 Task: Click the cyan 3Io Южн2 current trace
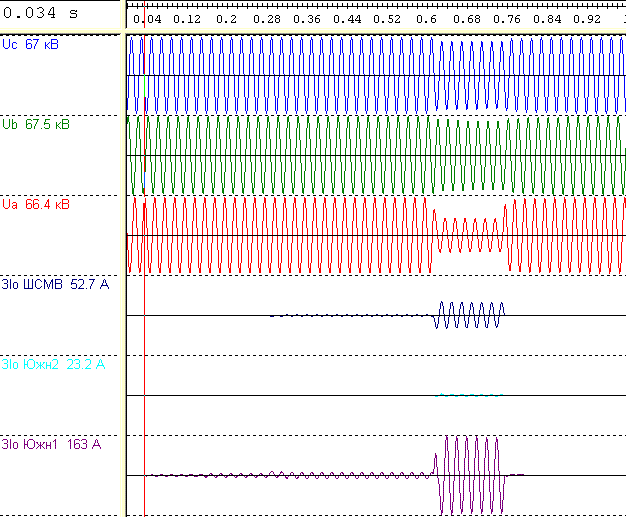point(469,395)
